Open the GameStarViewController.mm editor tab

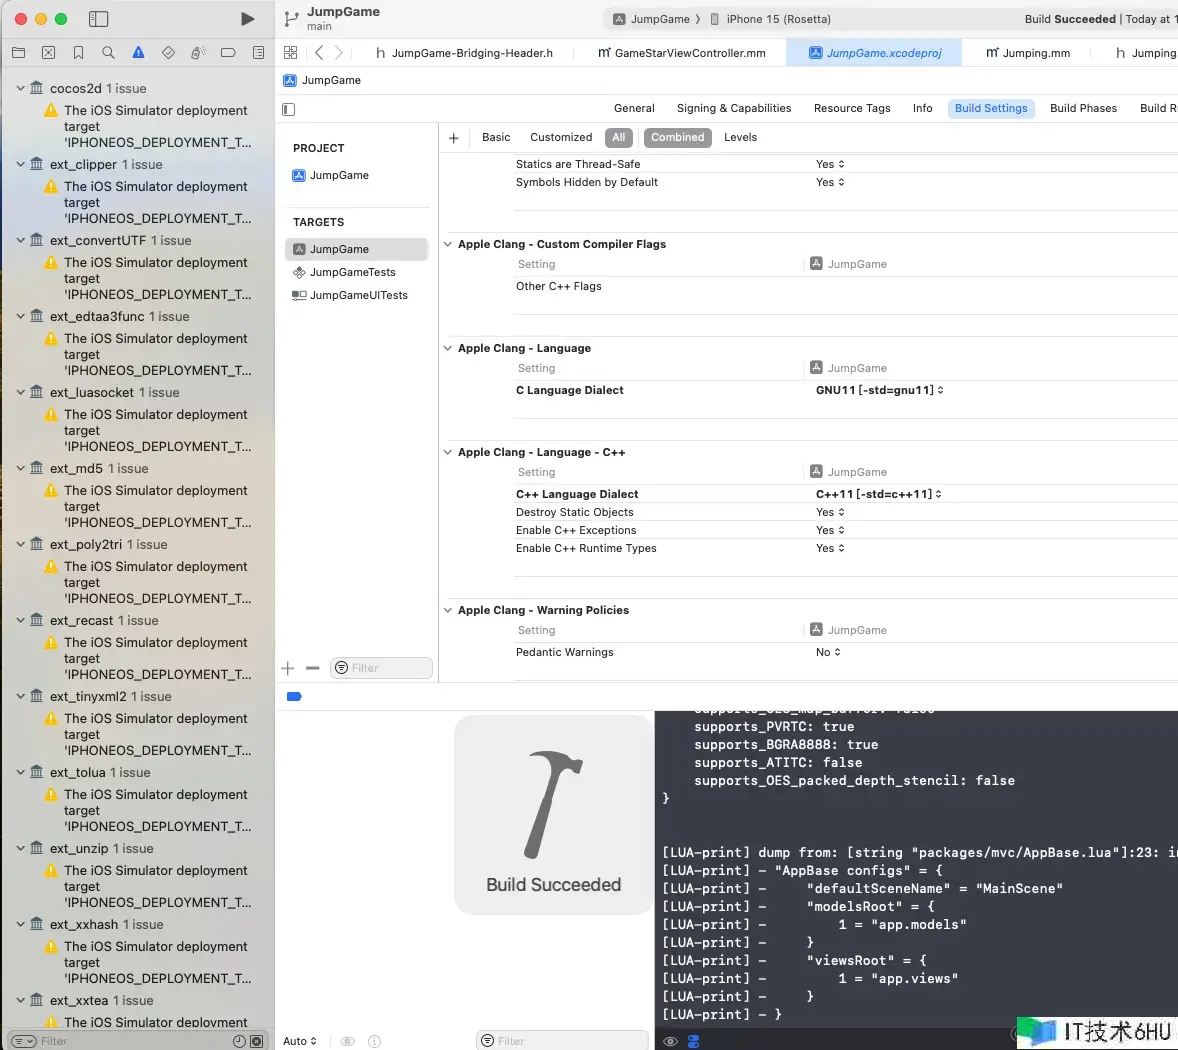tap(682, 53)
